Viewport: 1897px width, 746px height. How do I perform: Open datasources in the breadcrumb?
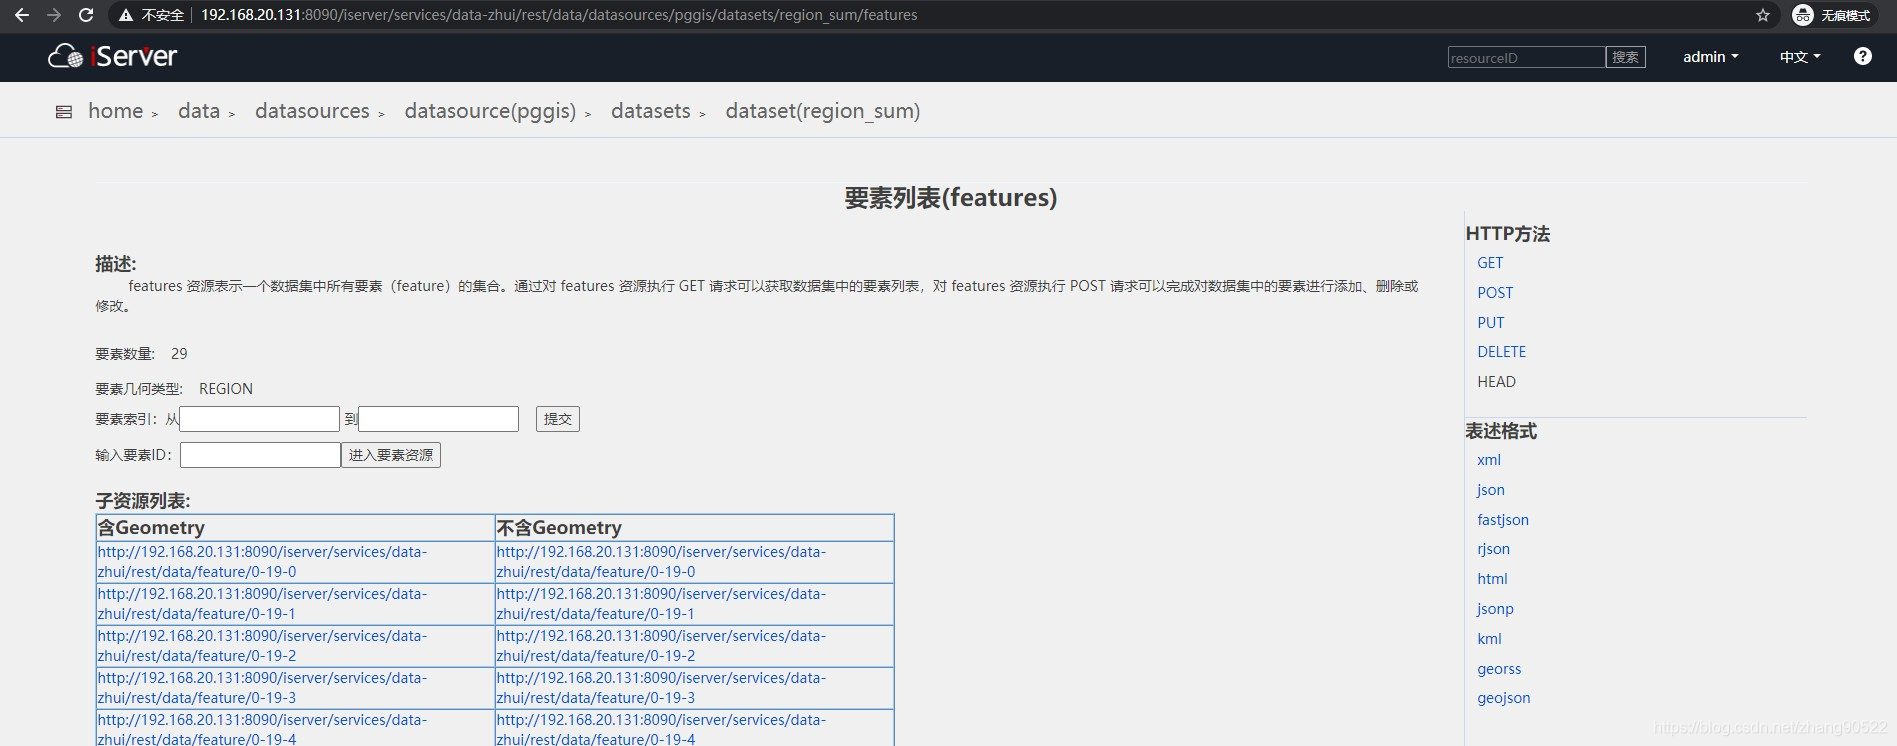[312, 111]
